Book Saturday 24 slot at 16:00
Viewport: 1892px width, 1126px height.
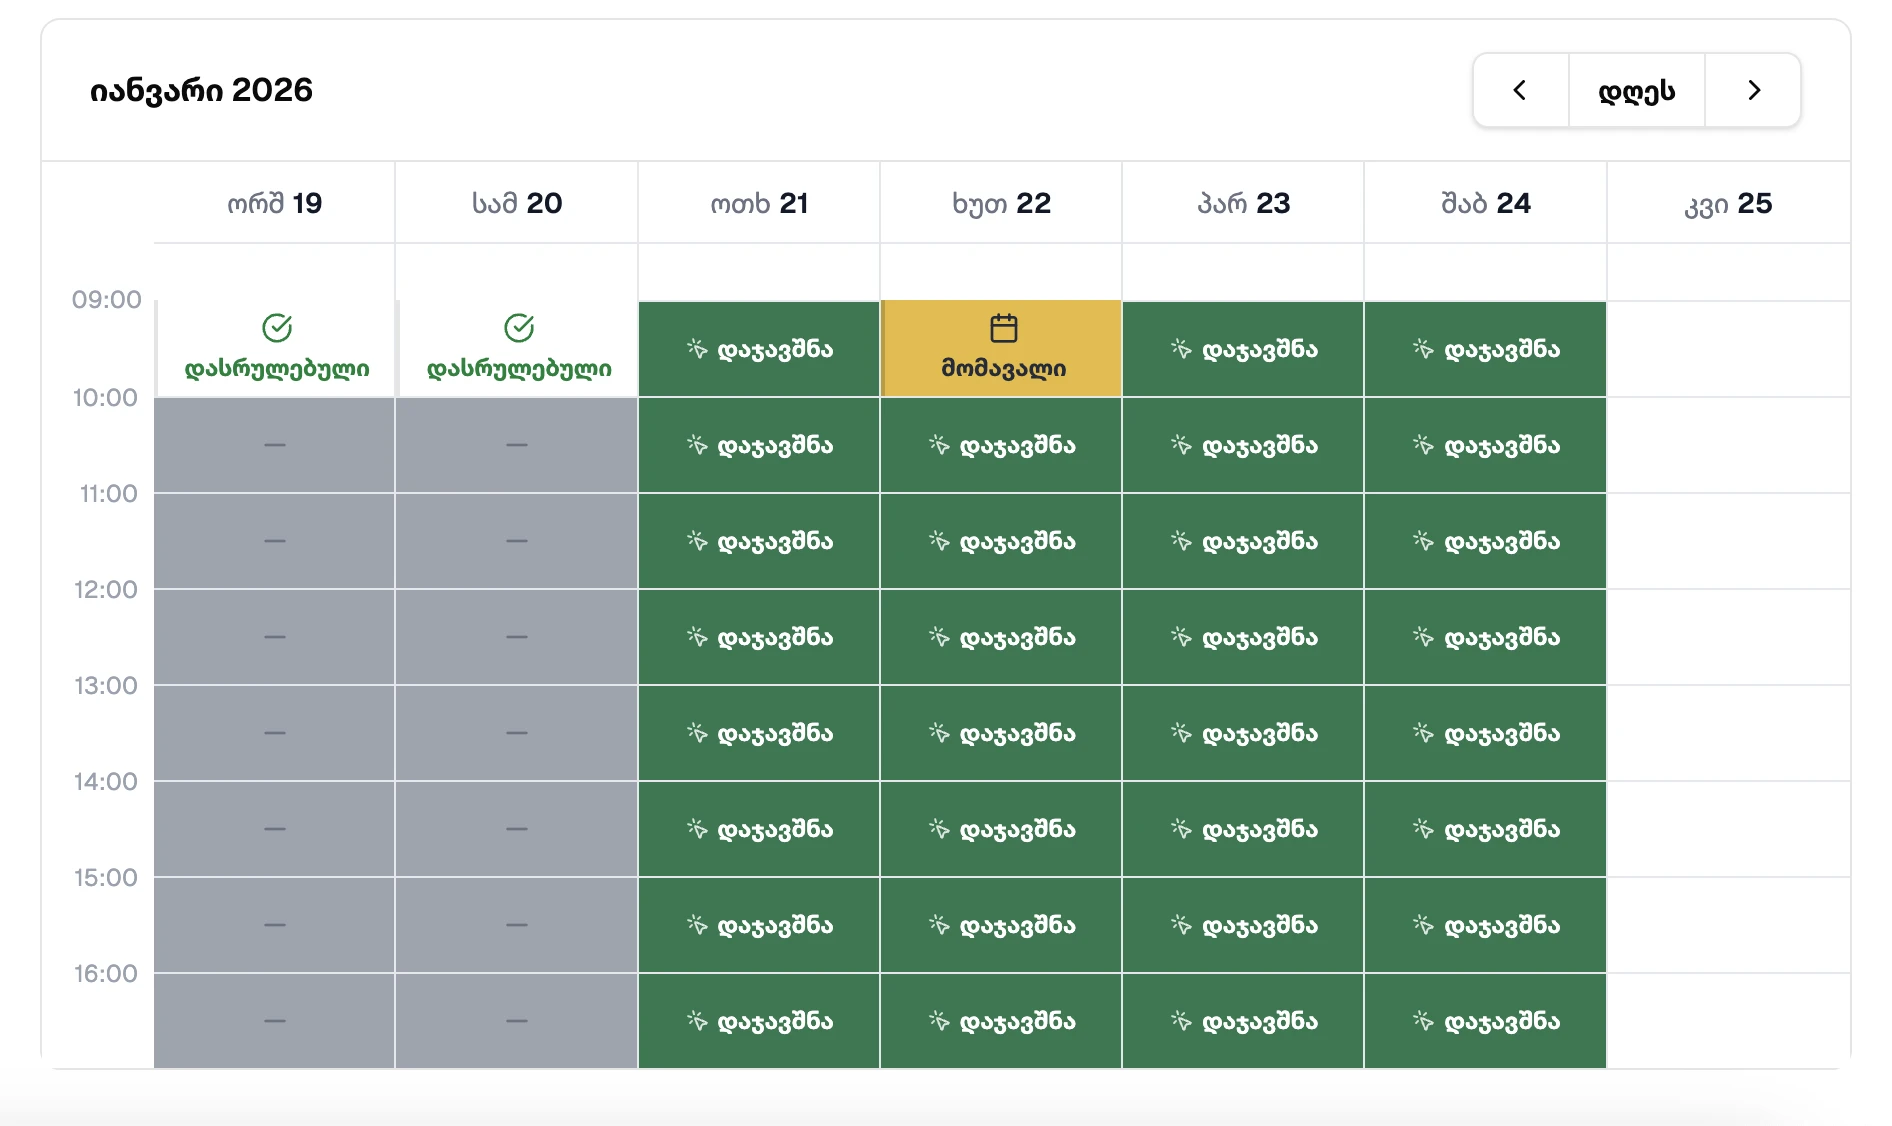pyautogui.click(x=1486, y=1021)
